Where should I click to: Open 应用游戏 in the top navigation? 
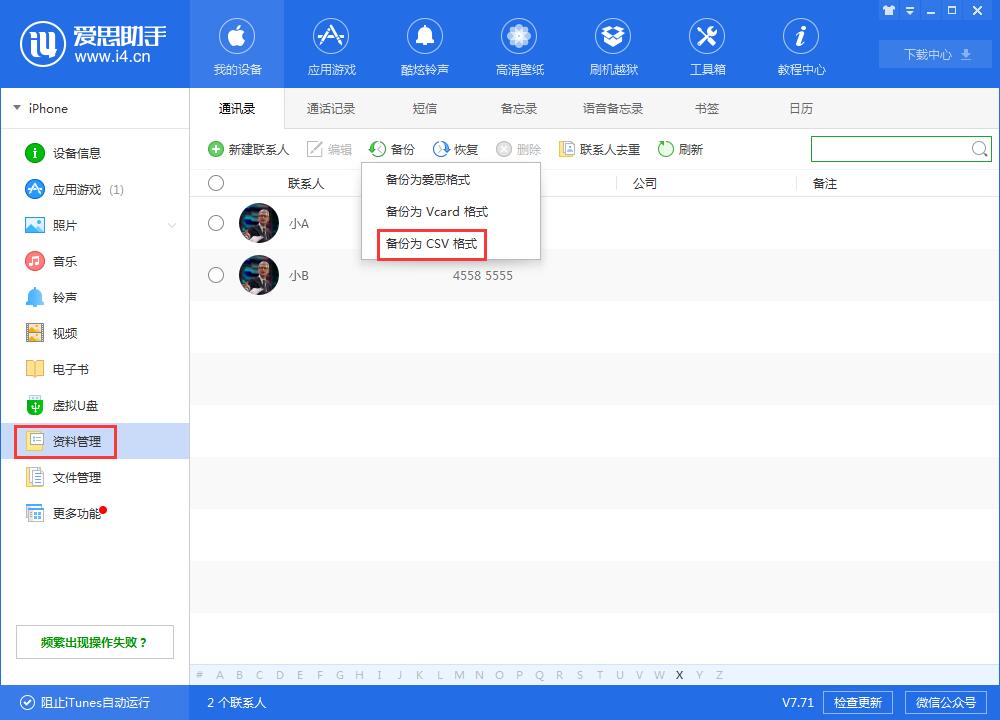331,47
